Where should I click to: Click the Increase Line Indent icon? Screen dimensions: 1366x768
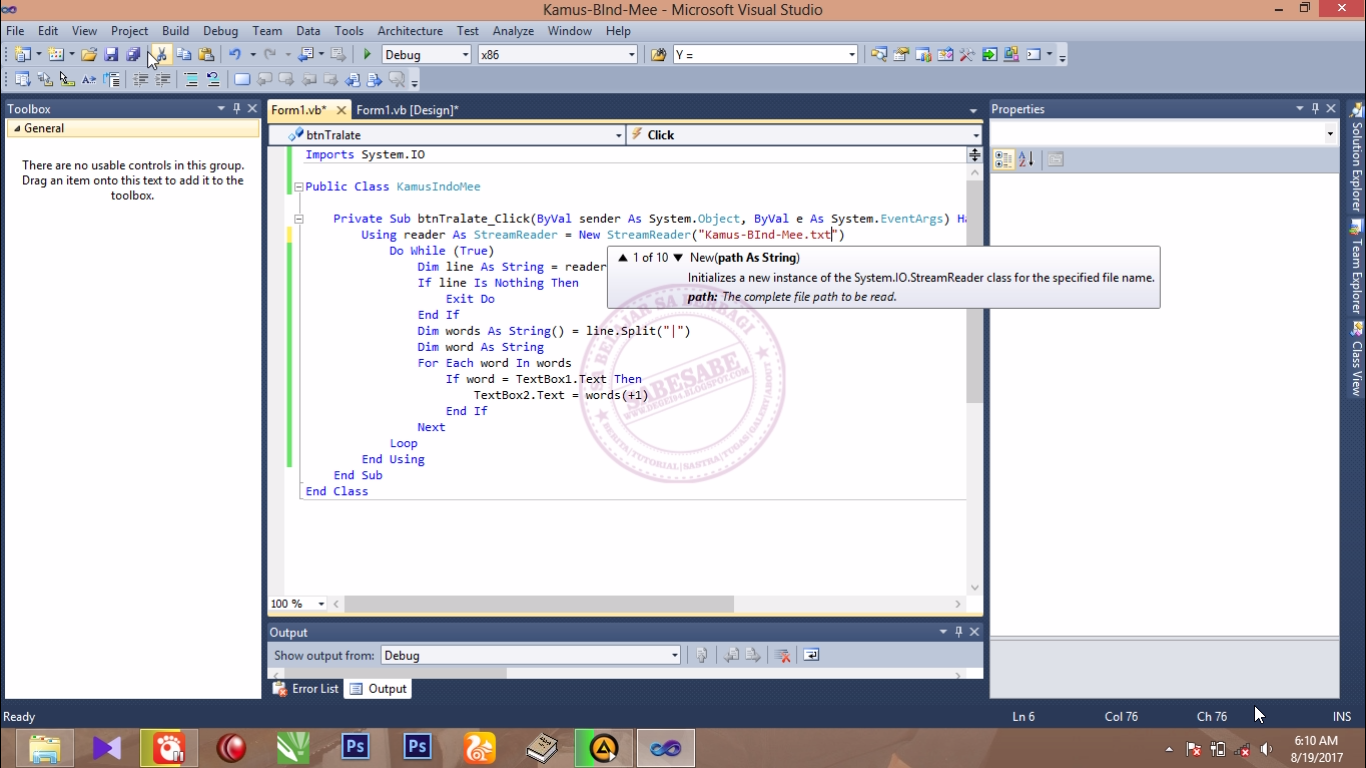coord(163,80)
